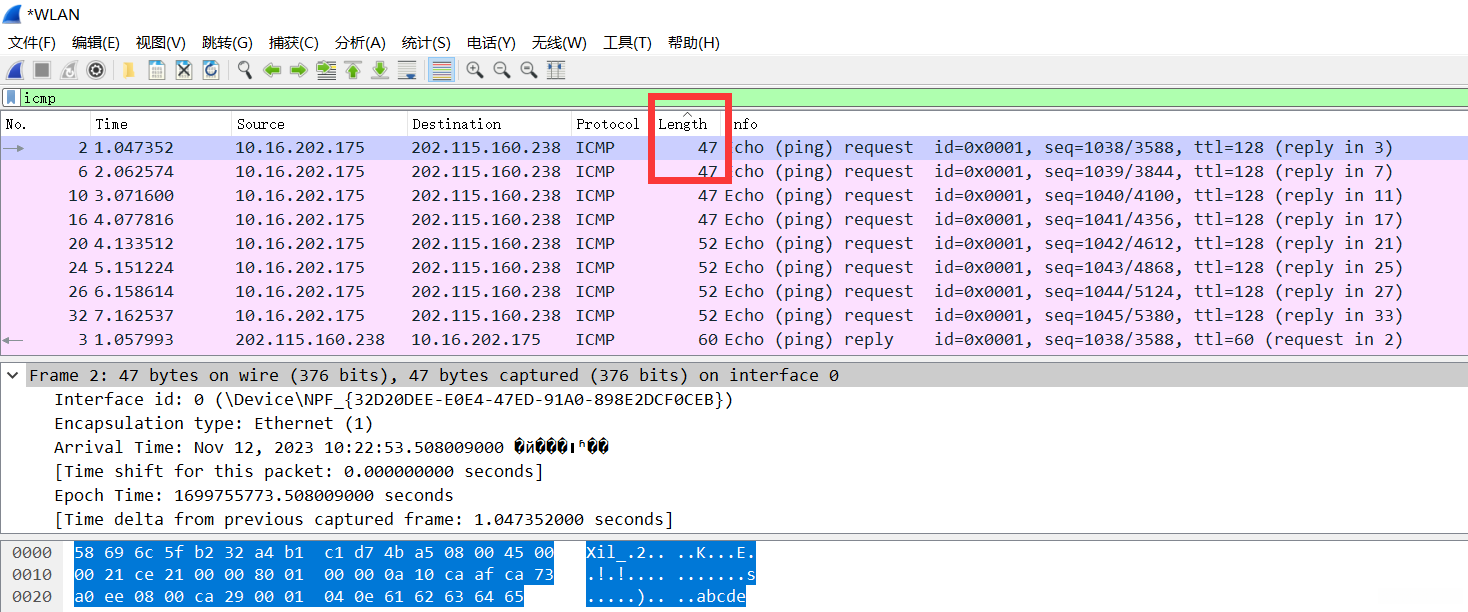The image size is (1468, 612).
Task: Open the 电话(Y) menu
Action: [491, 43]
